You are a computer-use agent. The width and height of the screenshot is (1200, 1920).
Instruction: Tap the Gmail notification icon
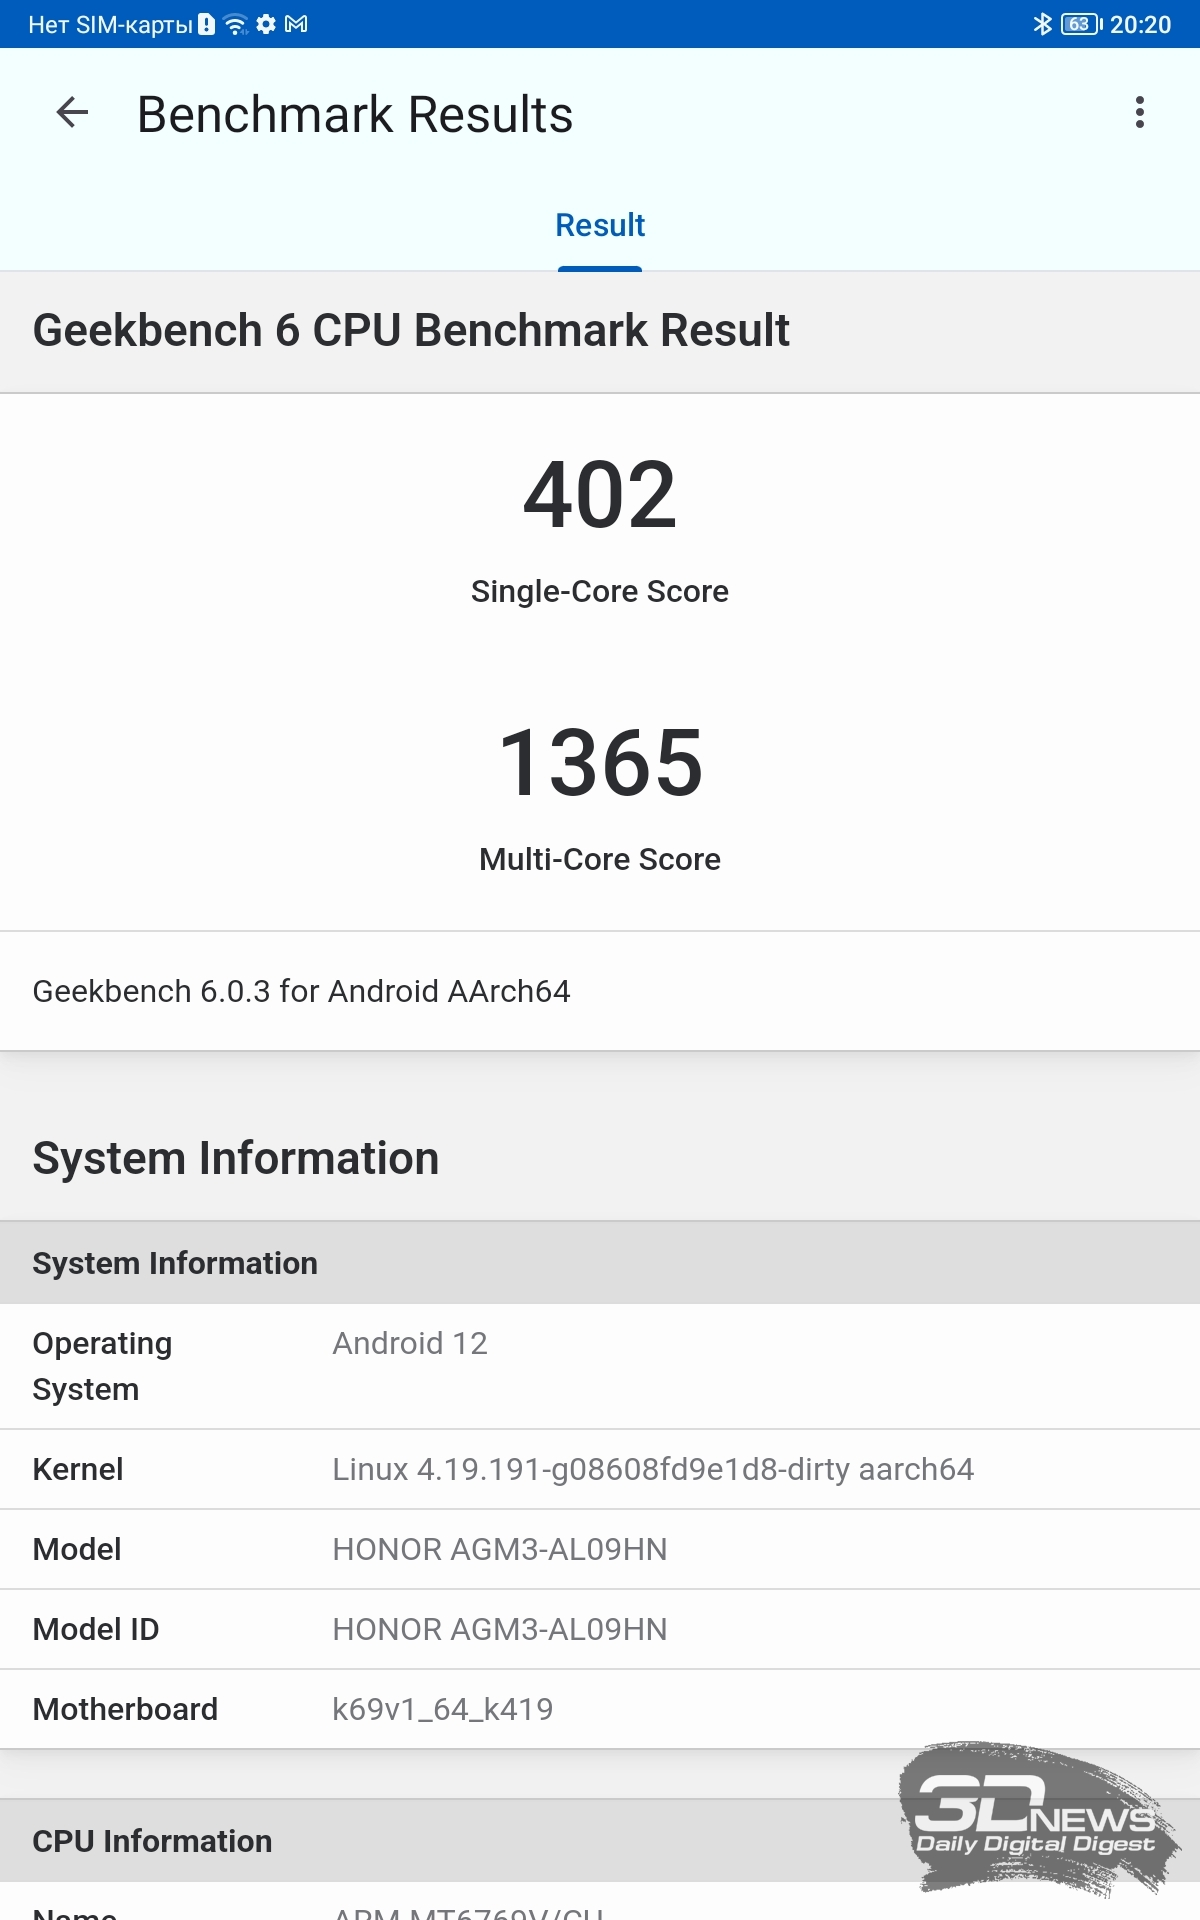(x=296, y=24)
